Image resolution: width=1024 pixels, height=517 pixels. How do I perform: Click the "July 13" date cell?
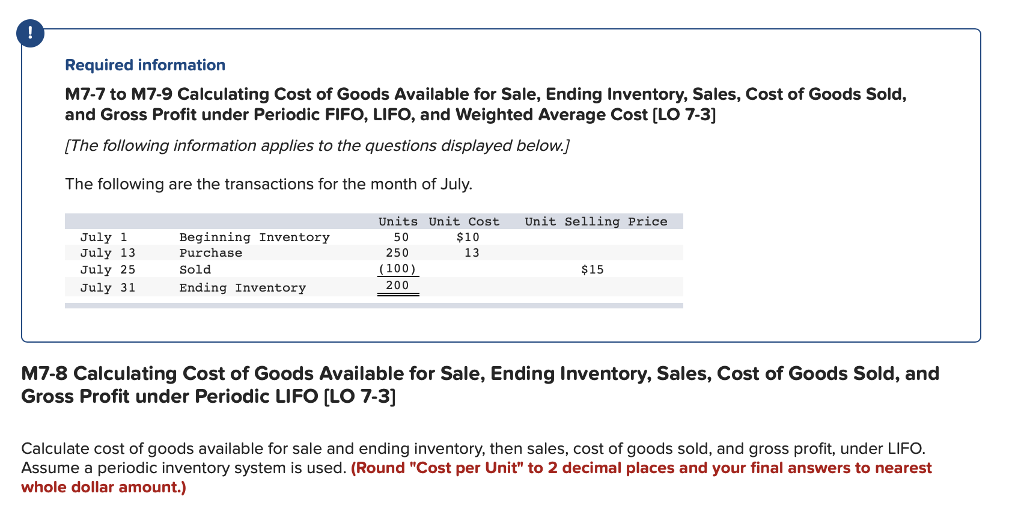(108, 254)
